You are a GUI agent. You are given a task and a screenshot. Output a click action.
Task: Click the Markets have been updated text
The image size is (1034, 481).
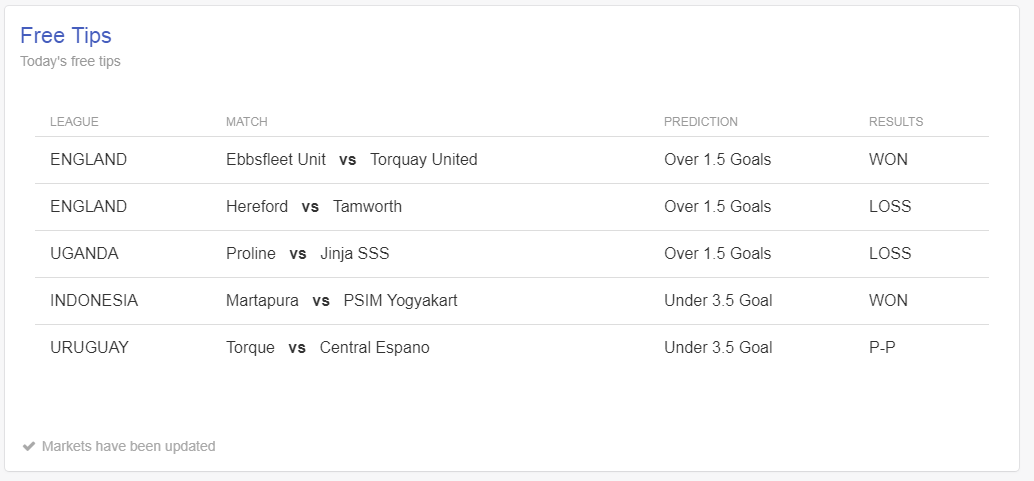[x=129, y=447]
